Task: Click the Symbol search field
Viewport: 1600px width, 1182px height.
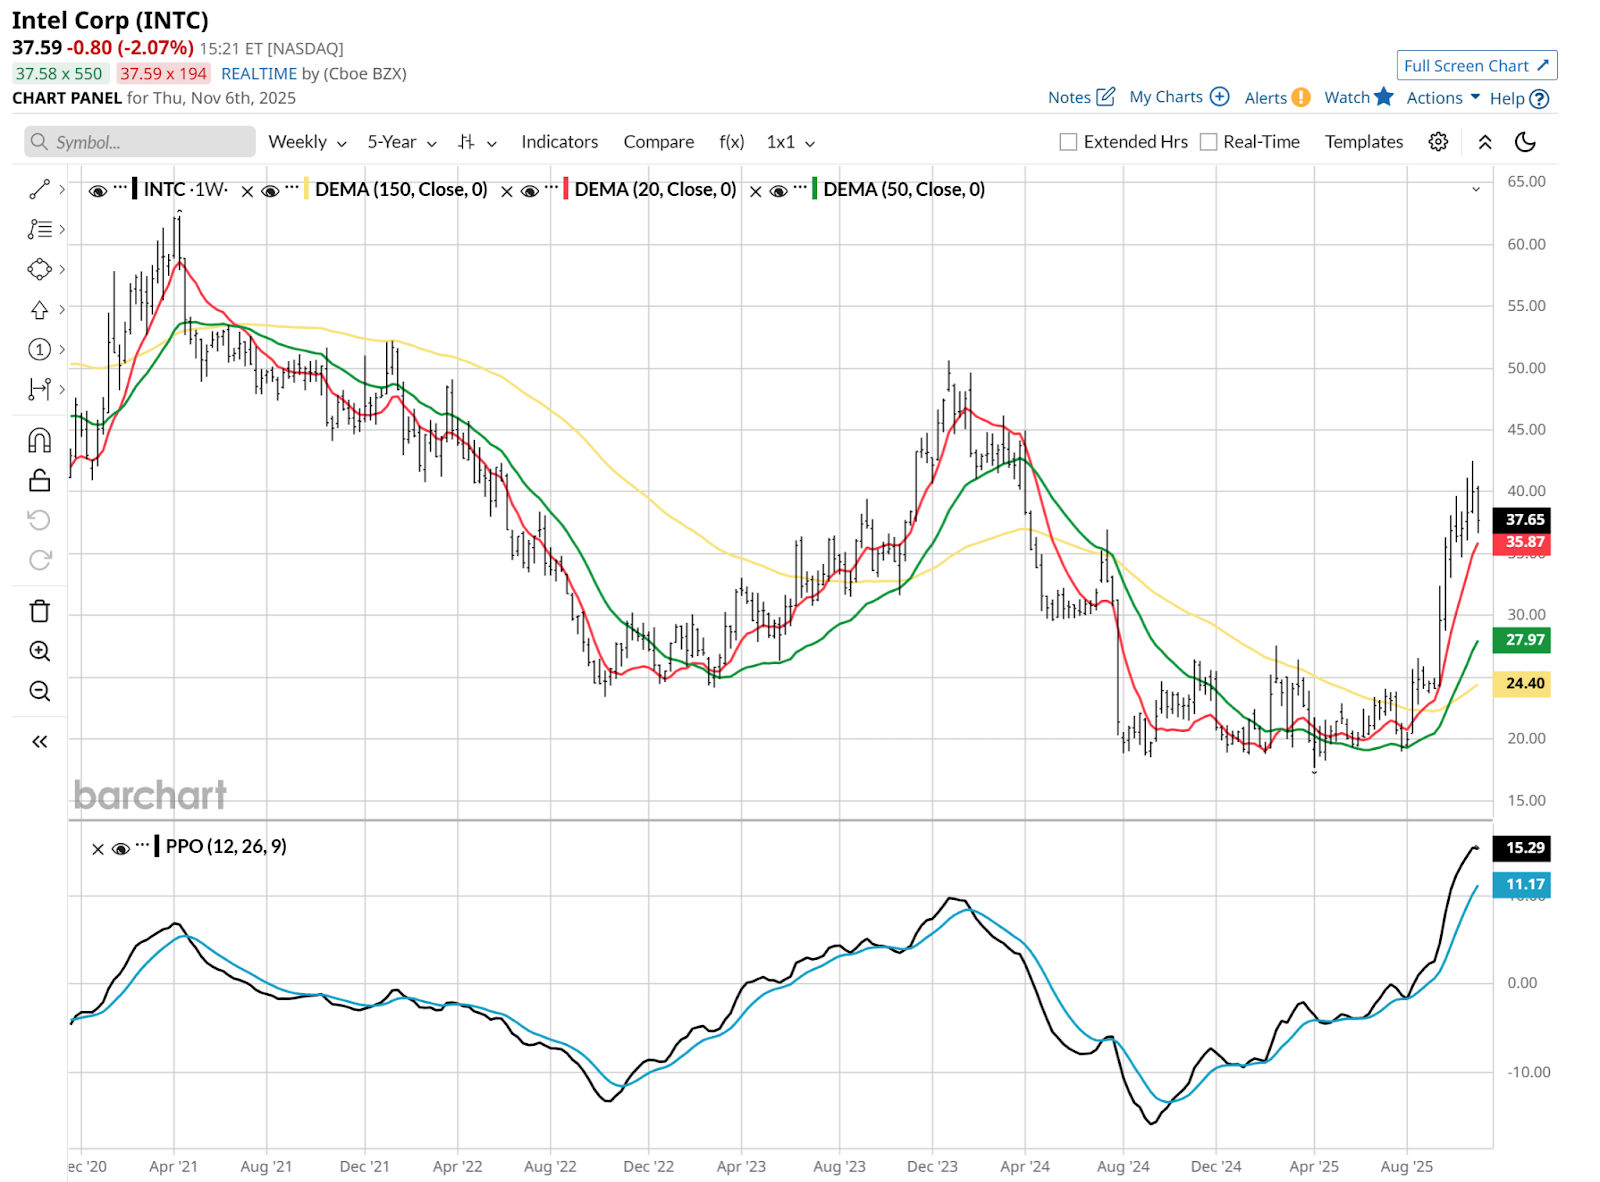Action: click(140, 142)
